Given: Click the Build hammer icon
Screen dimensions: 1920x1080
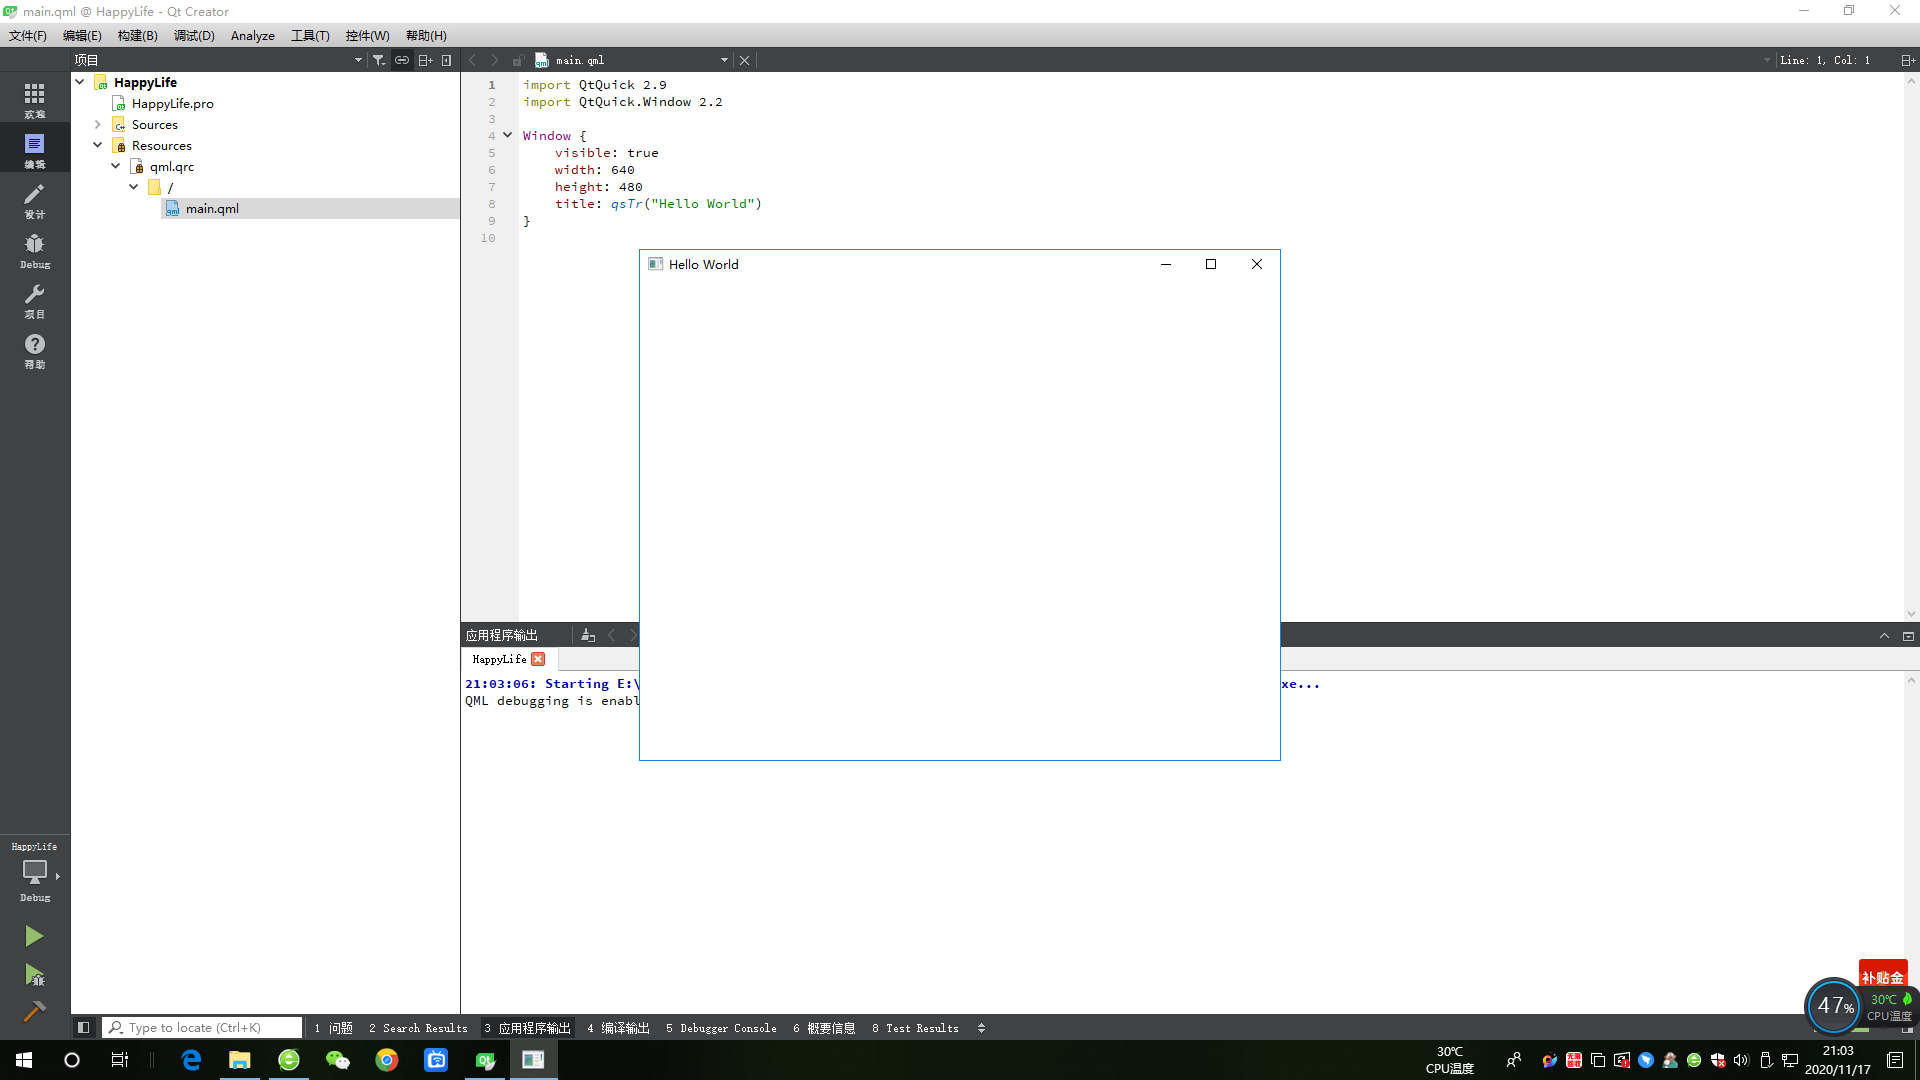Looking at the screenshot, I should (x=34, y=1011).
